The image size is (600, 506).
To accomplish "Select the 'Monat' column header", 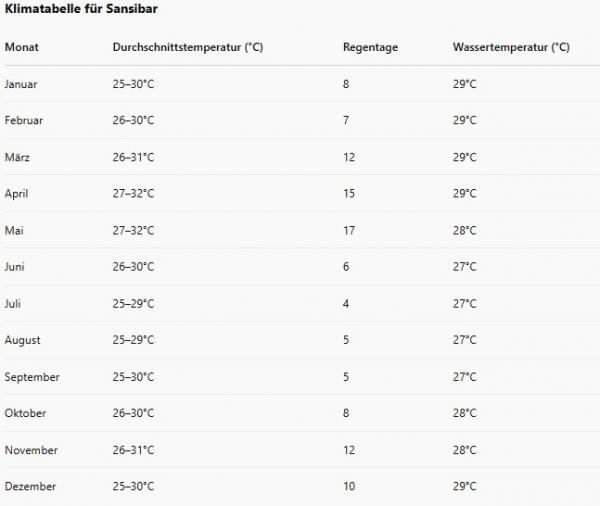I will (21, 47).
